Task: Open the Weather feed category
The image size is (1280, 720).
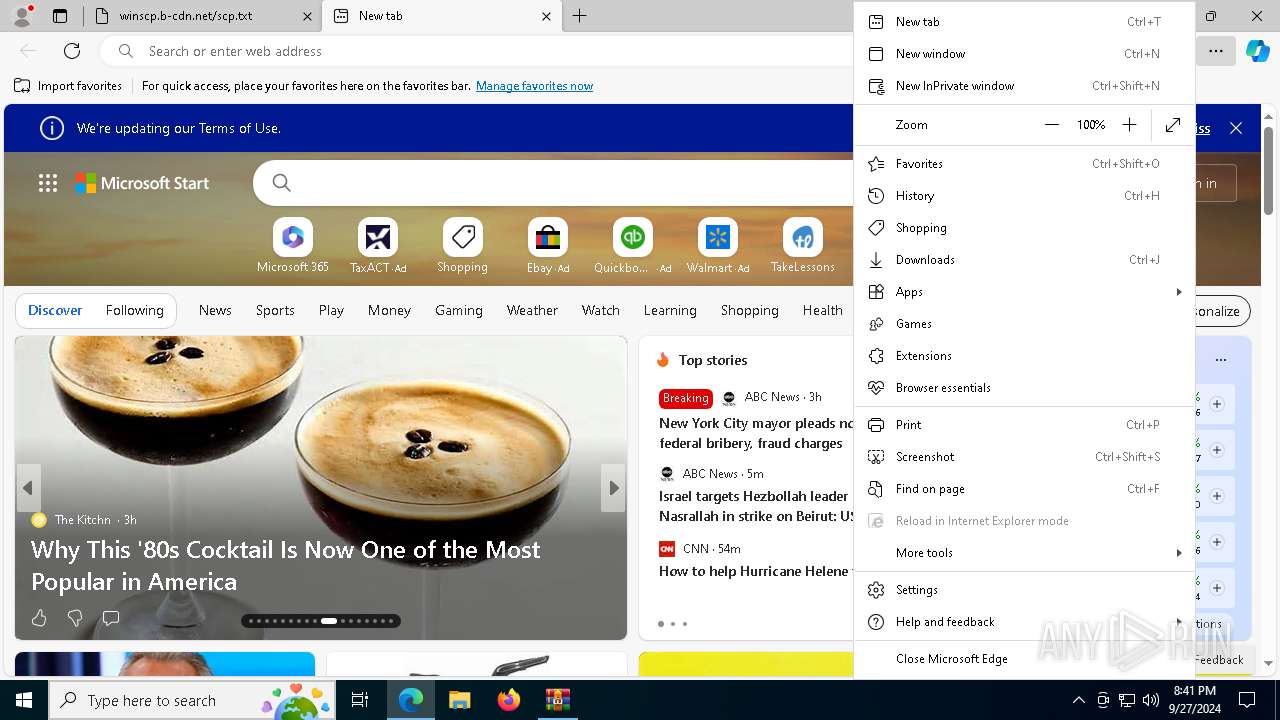Action: point(532,311)
